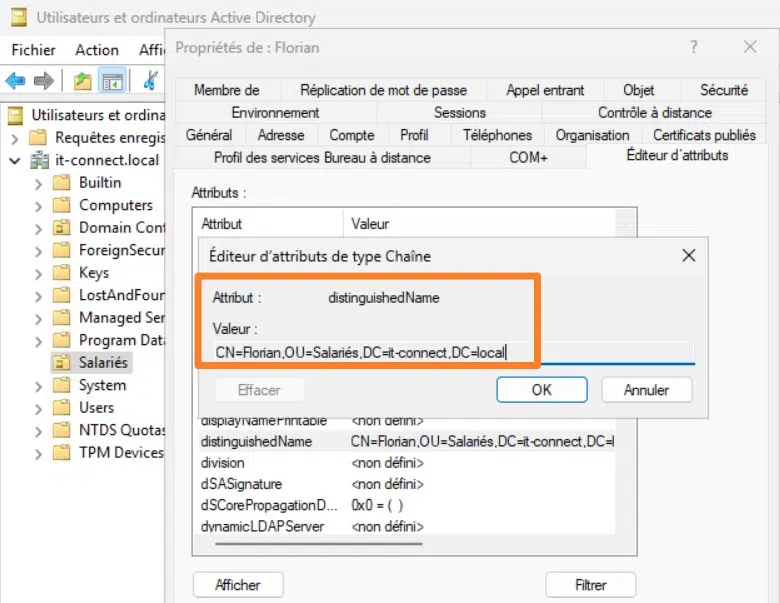Viewport: 780px width, 603px height.
Task: Click the Afficher button
Action: (238, 585)
